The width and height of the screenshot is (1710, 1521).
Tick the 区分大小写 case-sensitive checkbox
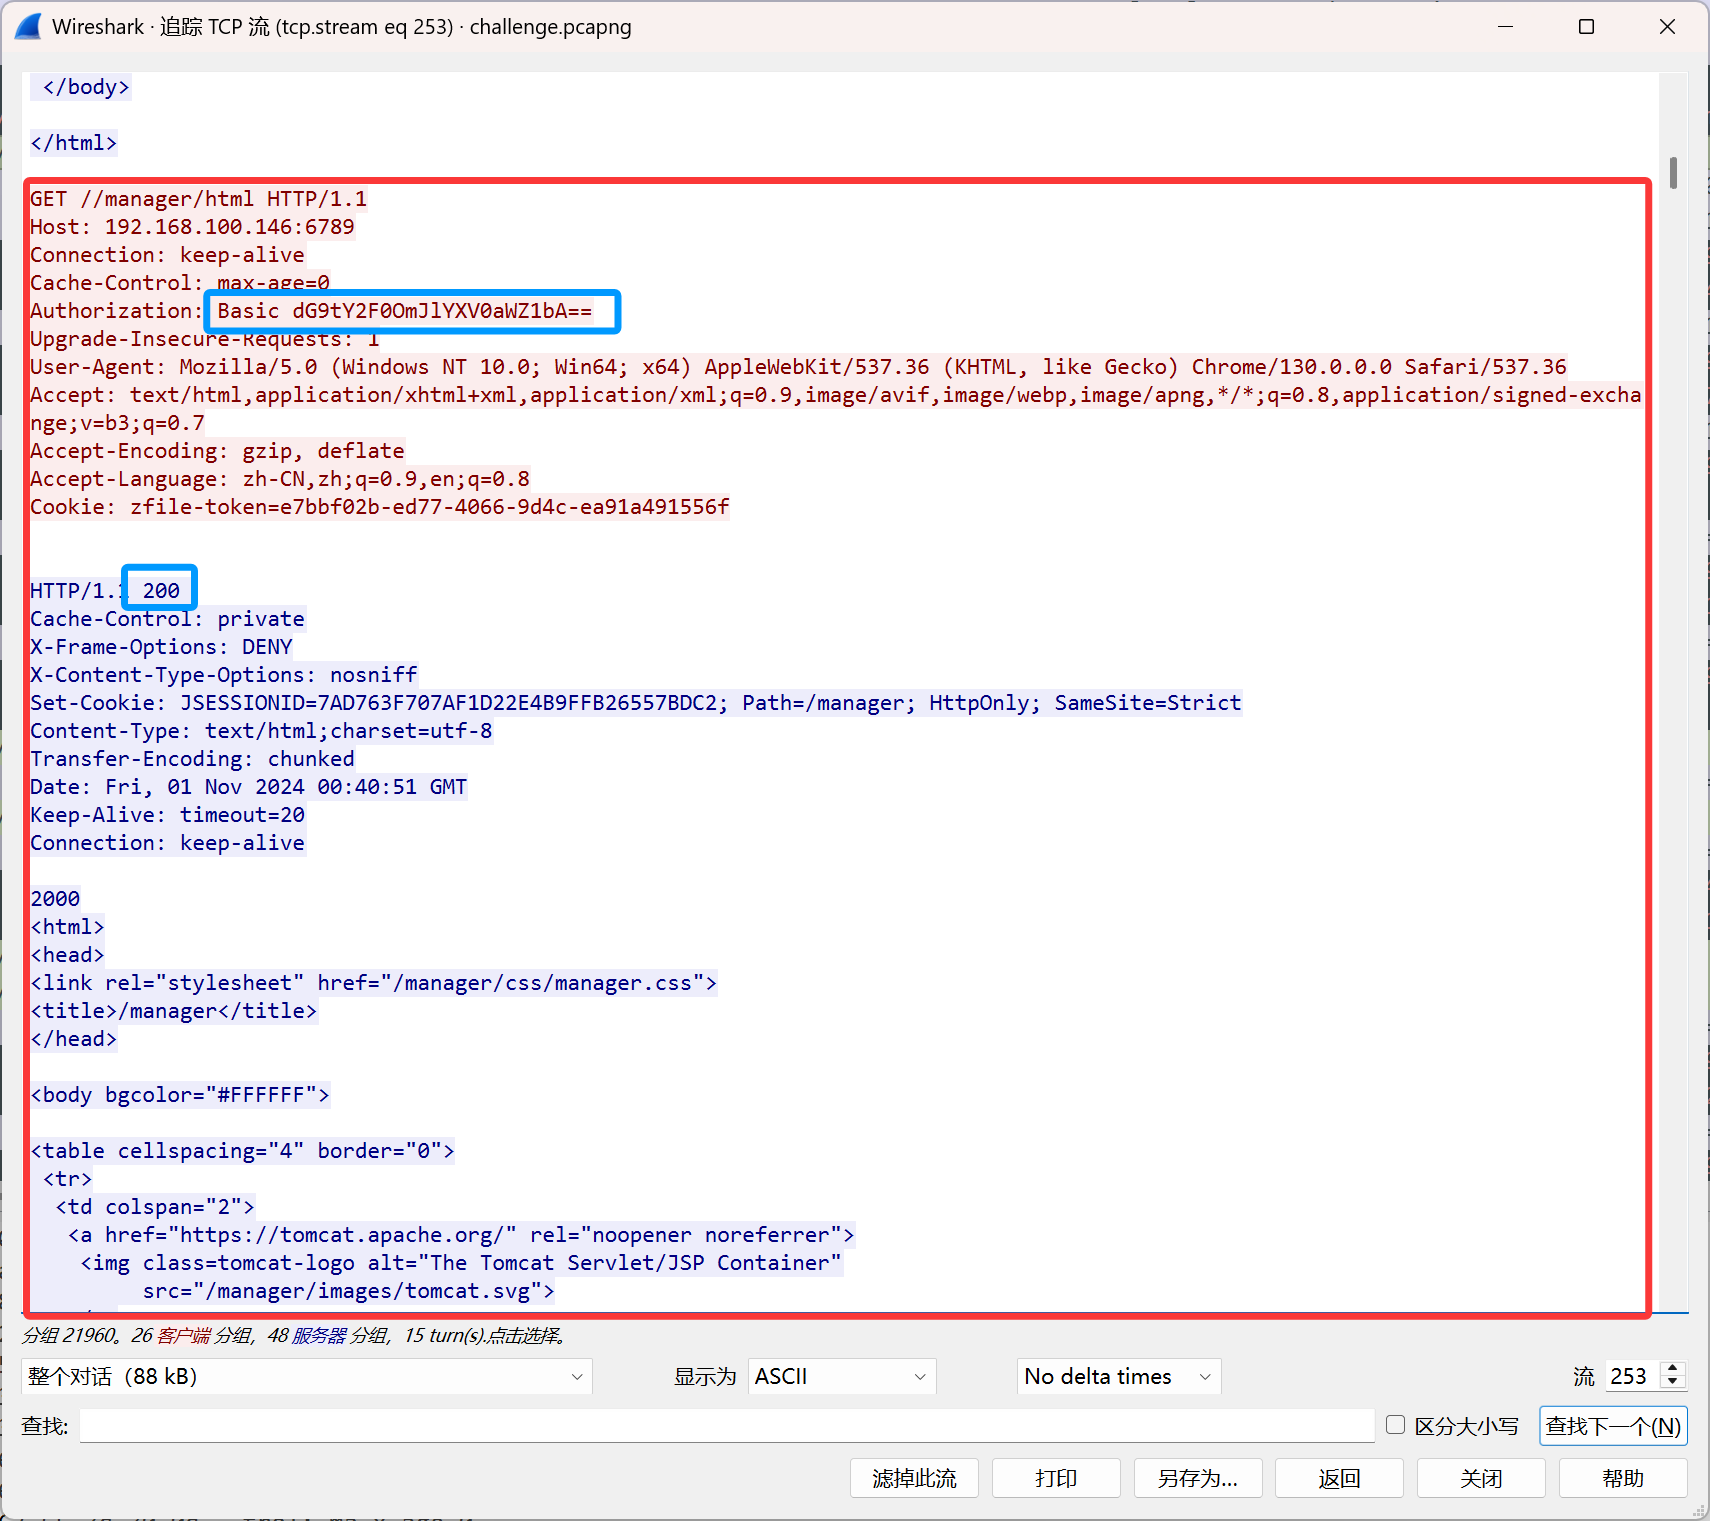click(x=1396, y=1425)
